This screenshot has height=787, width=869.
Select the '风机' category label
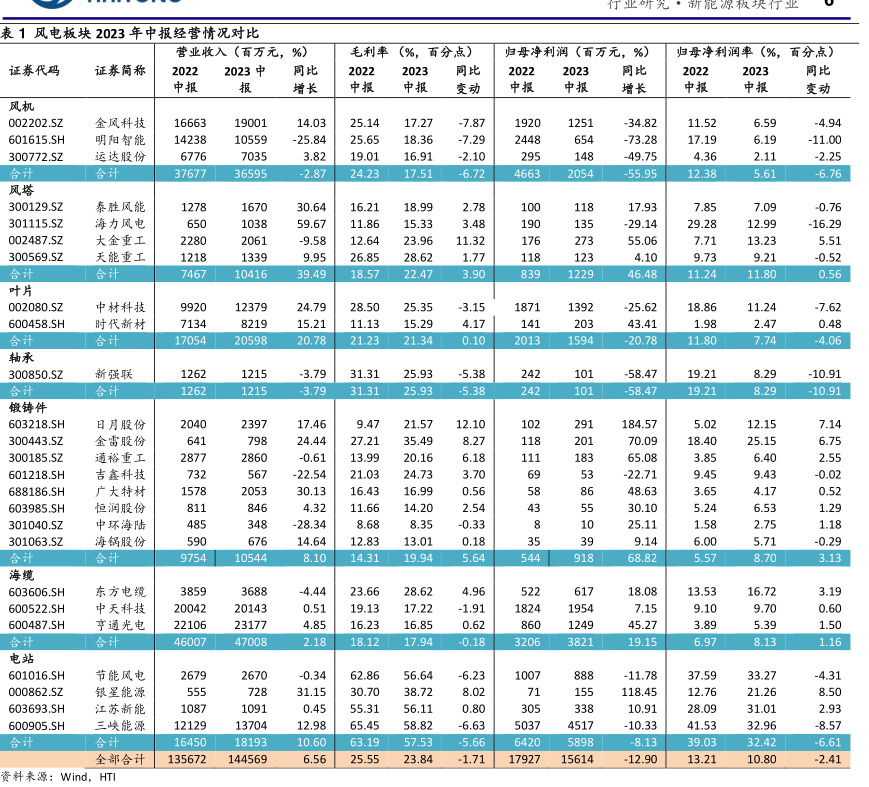click(22, 106)
